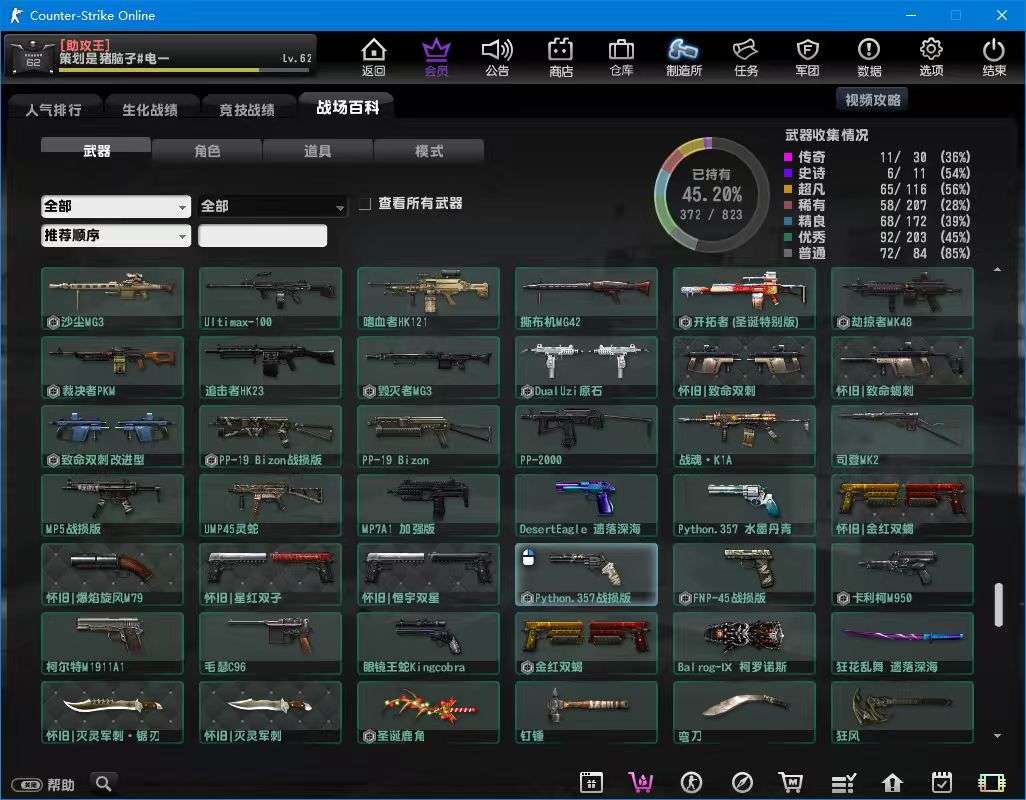Open the 公告 announcements speaker icon
1026x800 pixels.
point(497,57)
